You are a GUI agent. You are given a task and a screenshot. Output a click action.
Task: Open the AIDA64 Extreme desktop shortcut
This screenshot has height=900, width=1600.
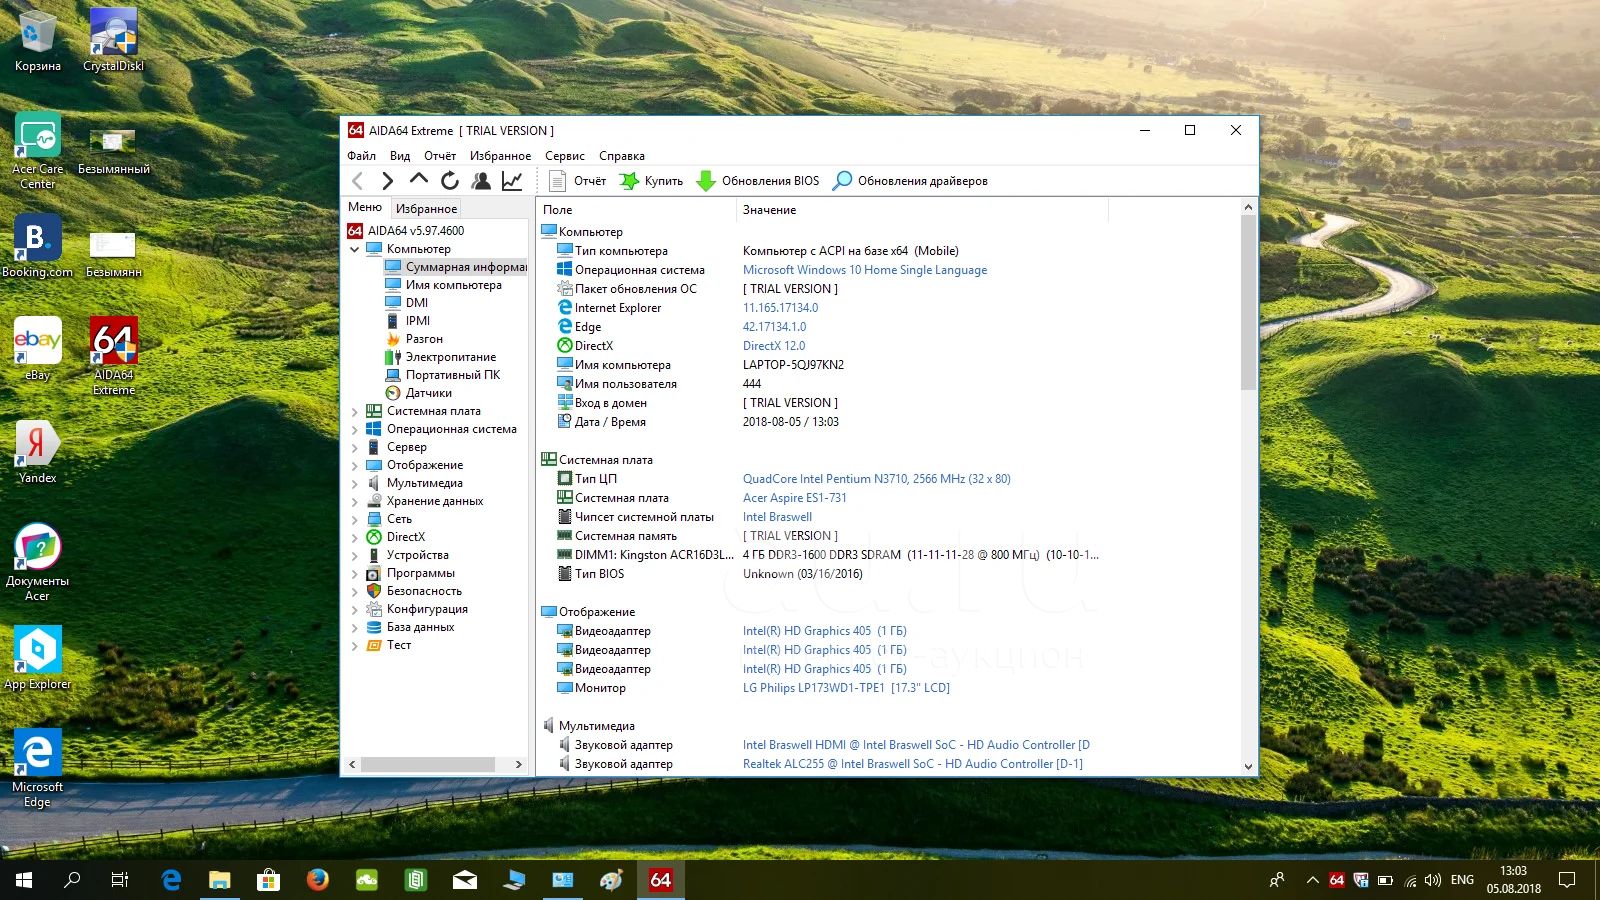pyautogui.click(x=114, y=357)
